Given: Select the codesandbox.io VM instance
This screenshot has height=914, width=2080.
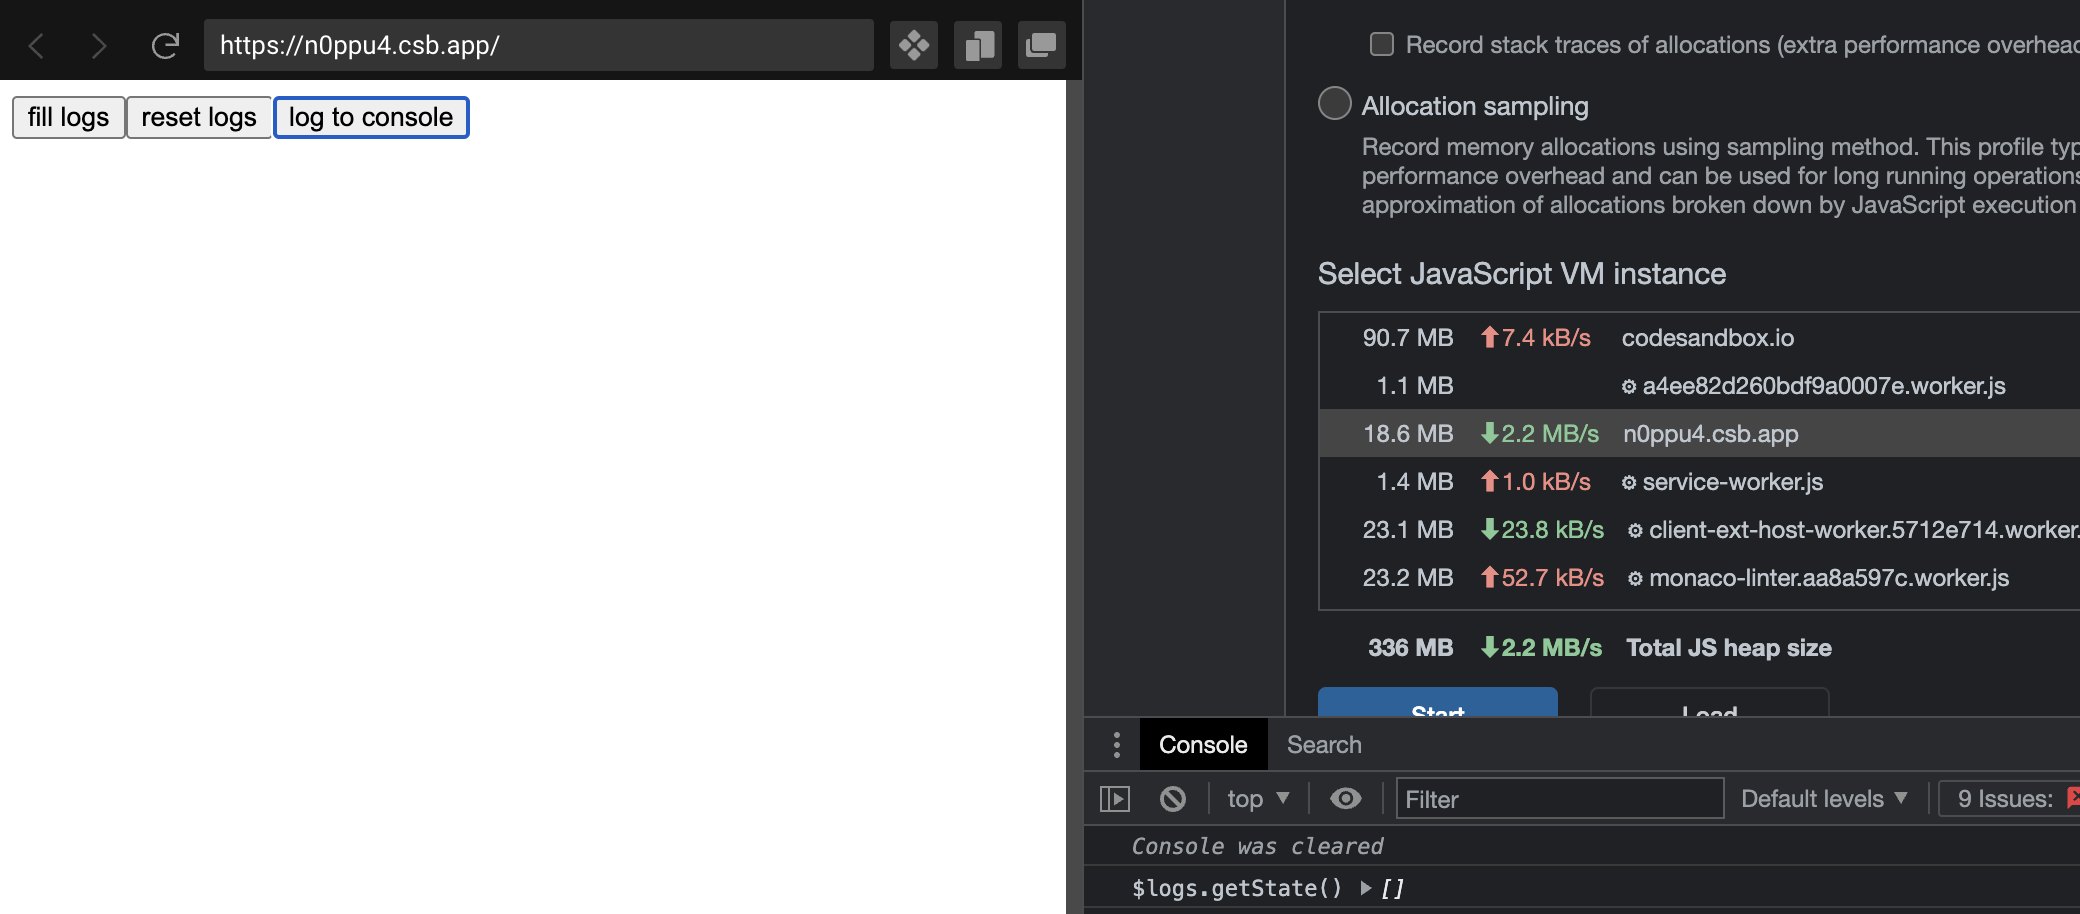Looking at the screenshot, I should pyautogui.click(x=1700, y=338).
